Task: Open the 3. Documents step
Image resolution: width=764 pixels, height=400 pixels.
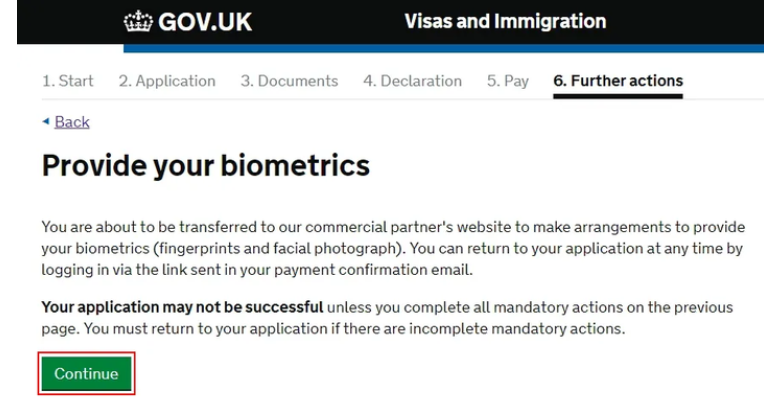Action: tap(289, 81)
